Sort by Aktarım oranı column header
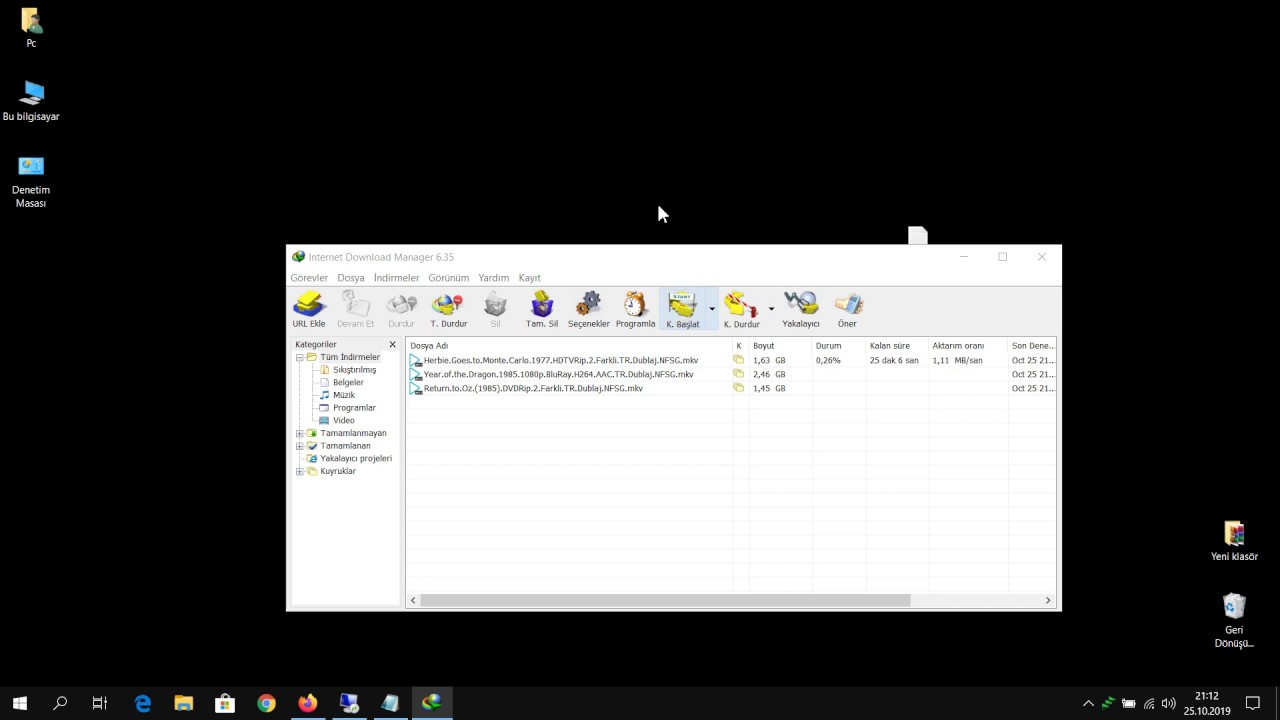The height and width of the screenshot is (720, 1280). point(967,346)
